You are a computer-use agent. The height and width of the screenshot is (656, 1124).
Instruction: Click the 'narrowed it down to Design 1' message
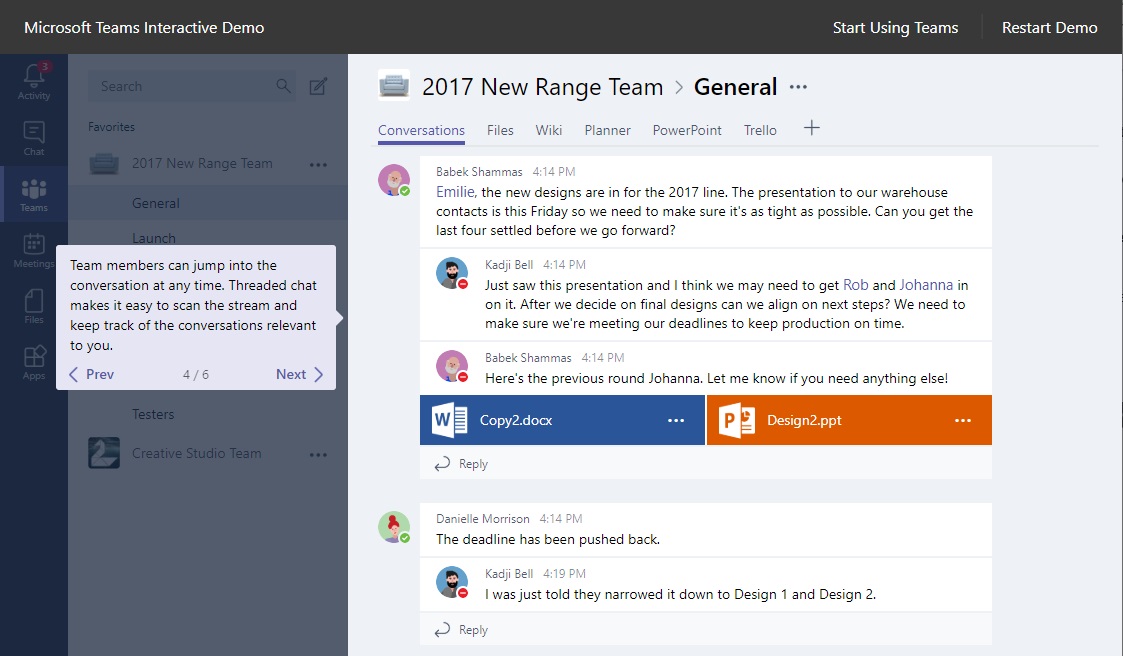680,594
